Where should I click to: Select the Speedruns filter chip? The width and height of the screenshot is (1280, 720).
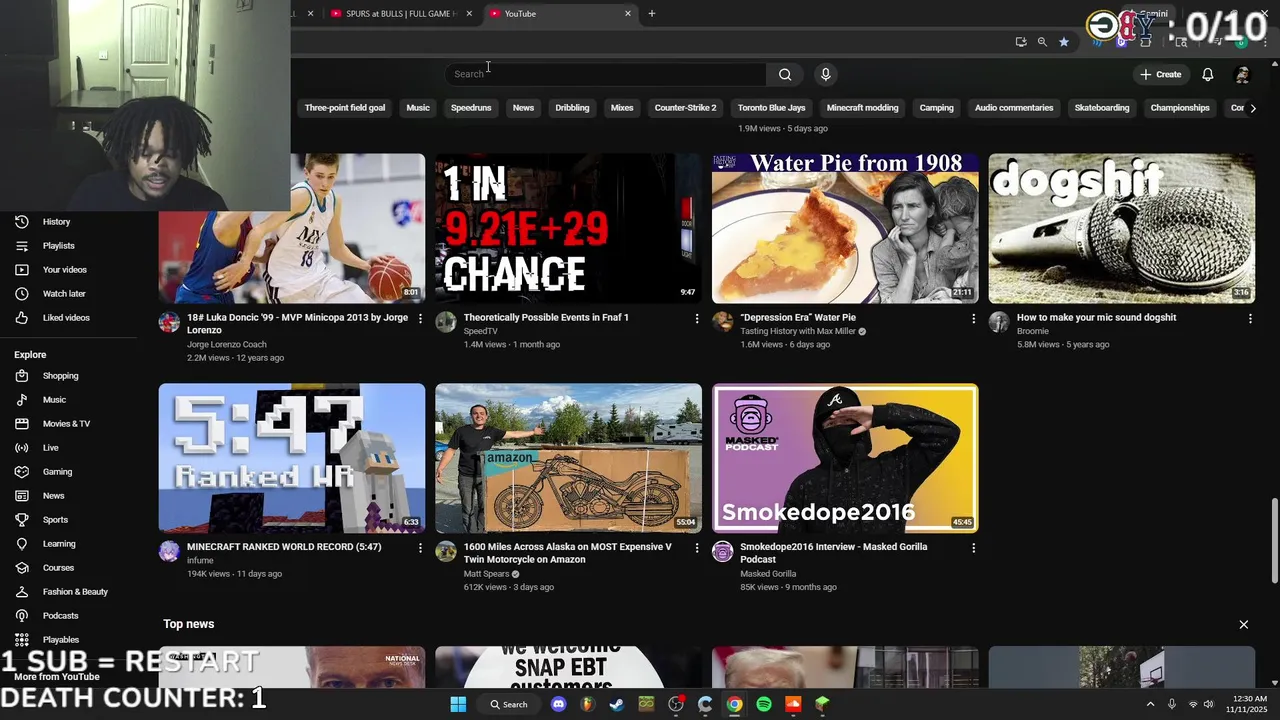(x=471, y=108)
